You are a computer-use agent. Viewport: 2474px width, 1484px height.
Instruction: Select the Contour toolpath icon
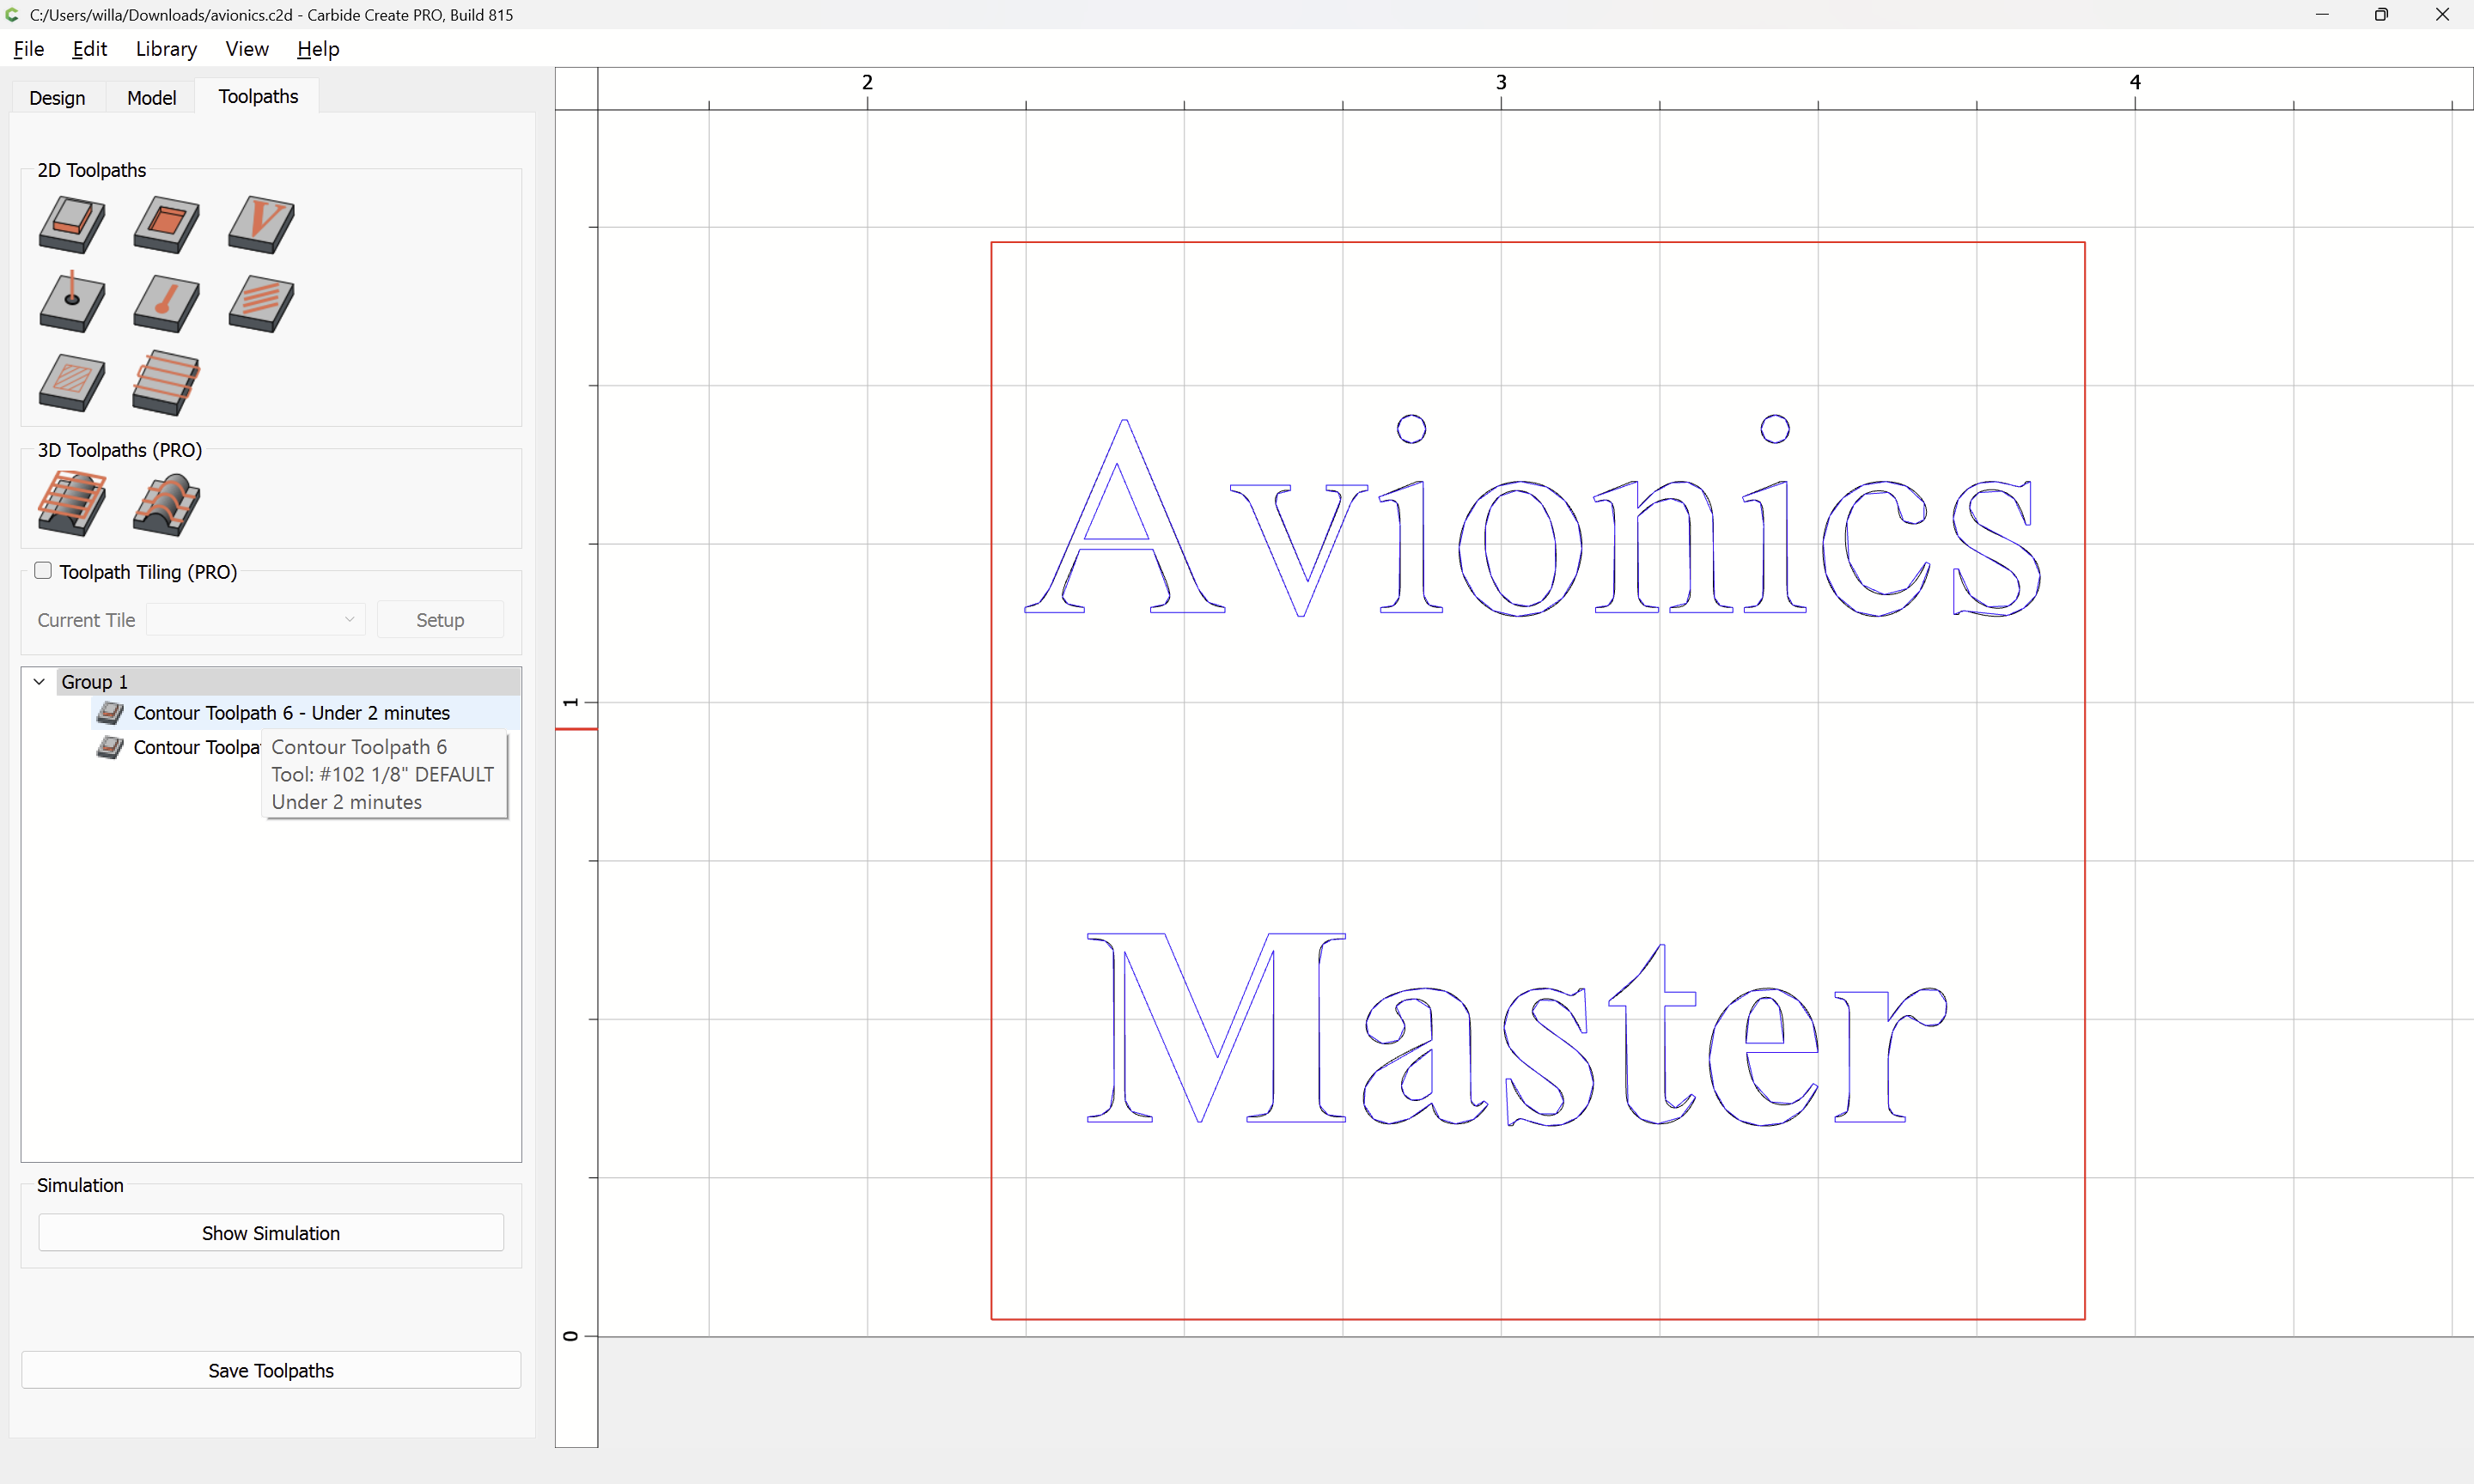pos(72,224)
